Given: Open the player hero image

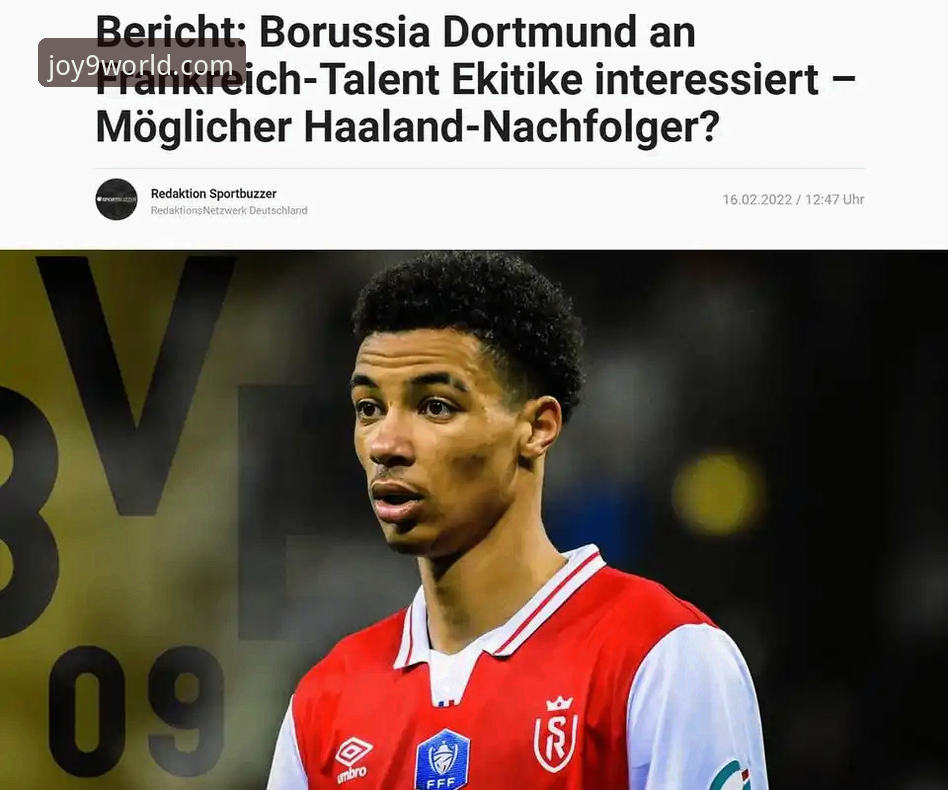Looking at the screenshot, I should (474, 520).
